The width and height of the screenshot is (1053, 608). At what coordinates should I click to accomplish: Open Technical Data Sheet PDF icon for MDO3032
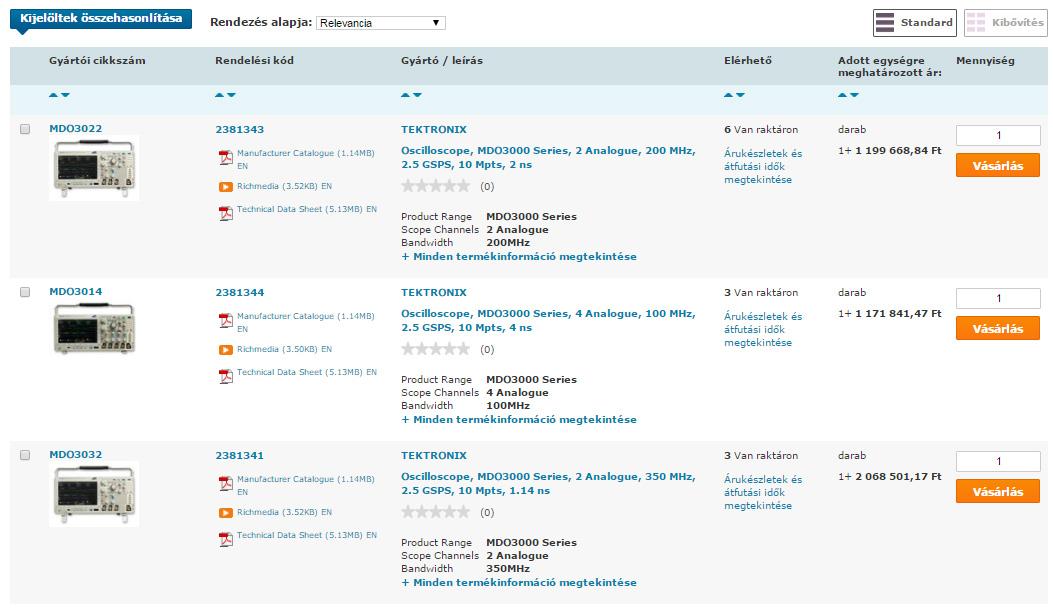pyautogui.click(x=226, y=540)
